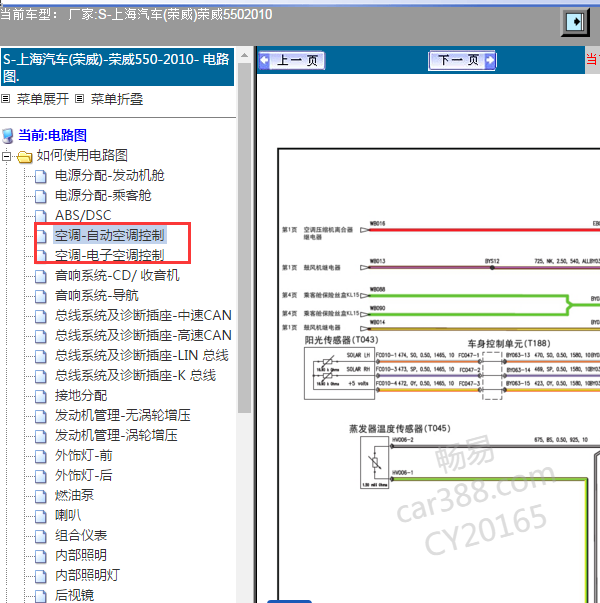Select 空调-自动空调控制 entry

tap(110, 235)
